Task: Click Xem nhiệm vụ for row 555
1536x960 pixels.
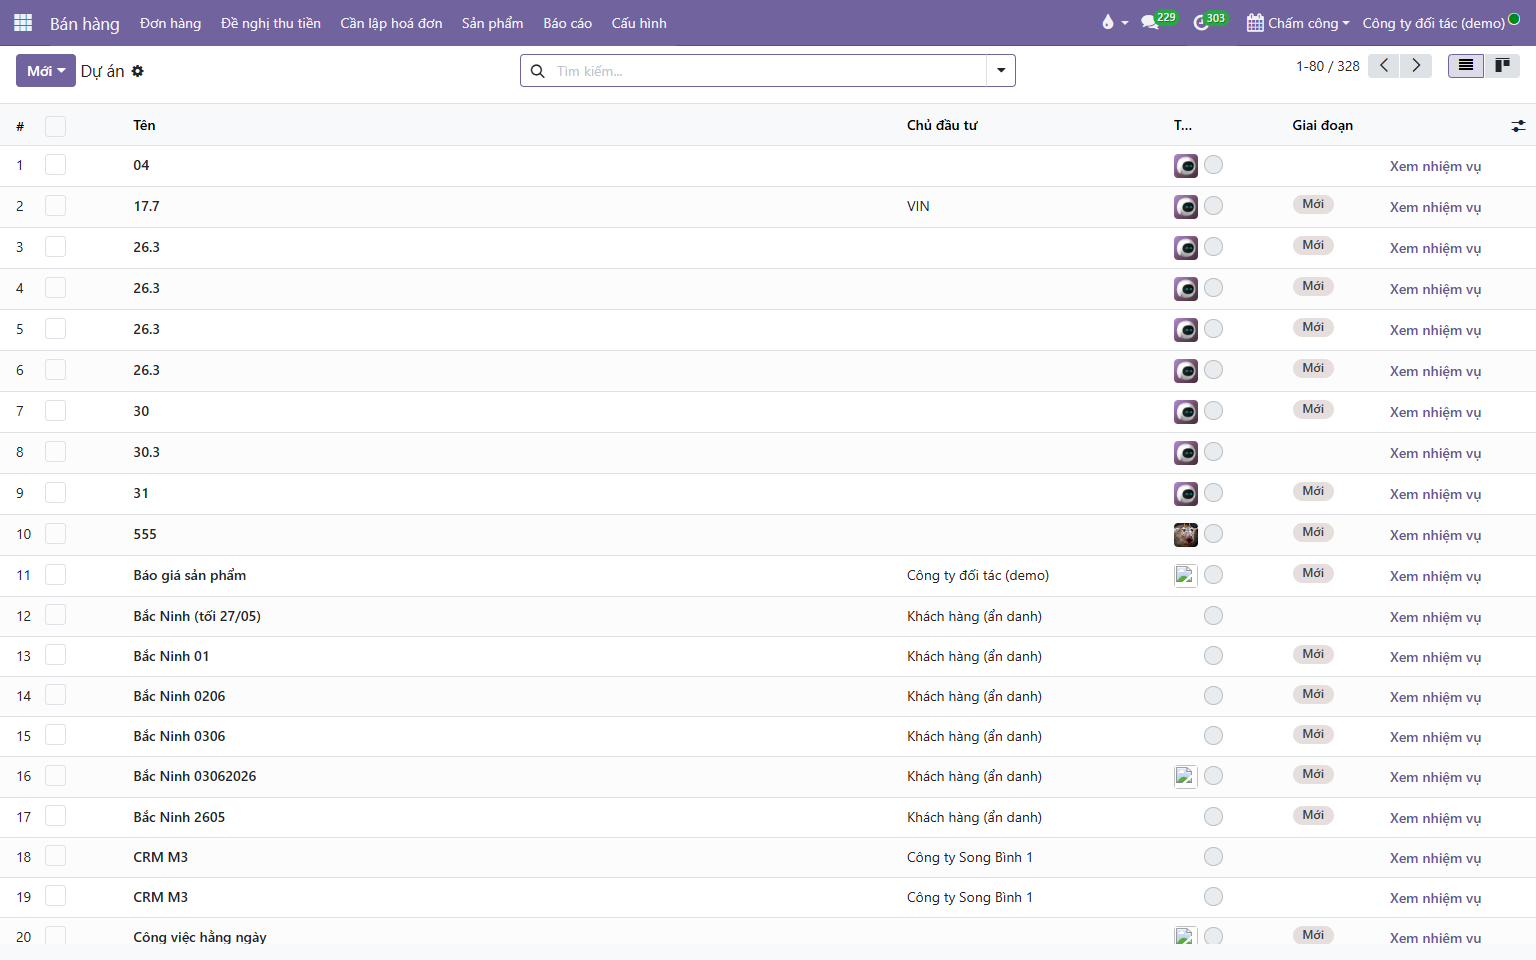Action: pos(1435,535)
